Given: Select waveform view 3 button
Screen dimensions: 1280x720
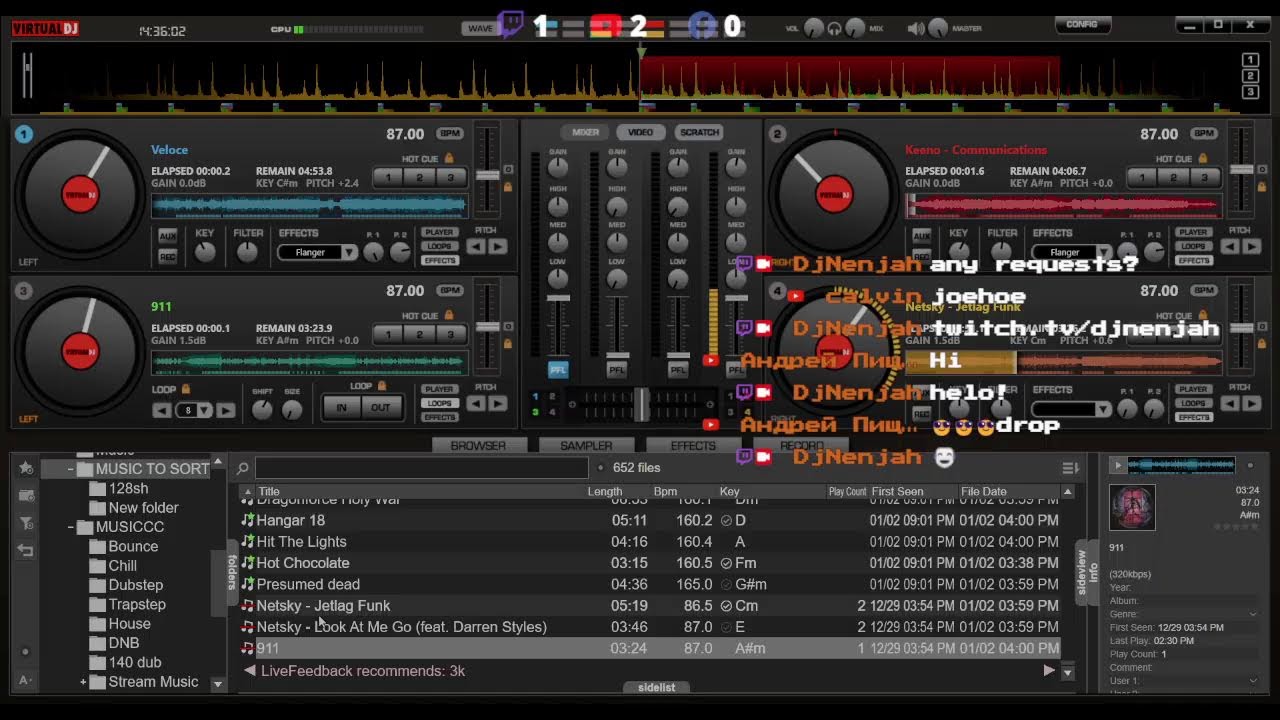Looking at the screenshot, I should click(1249, 92).
